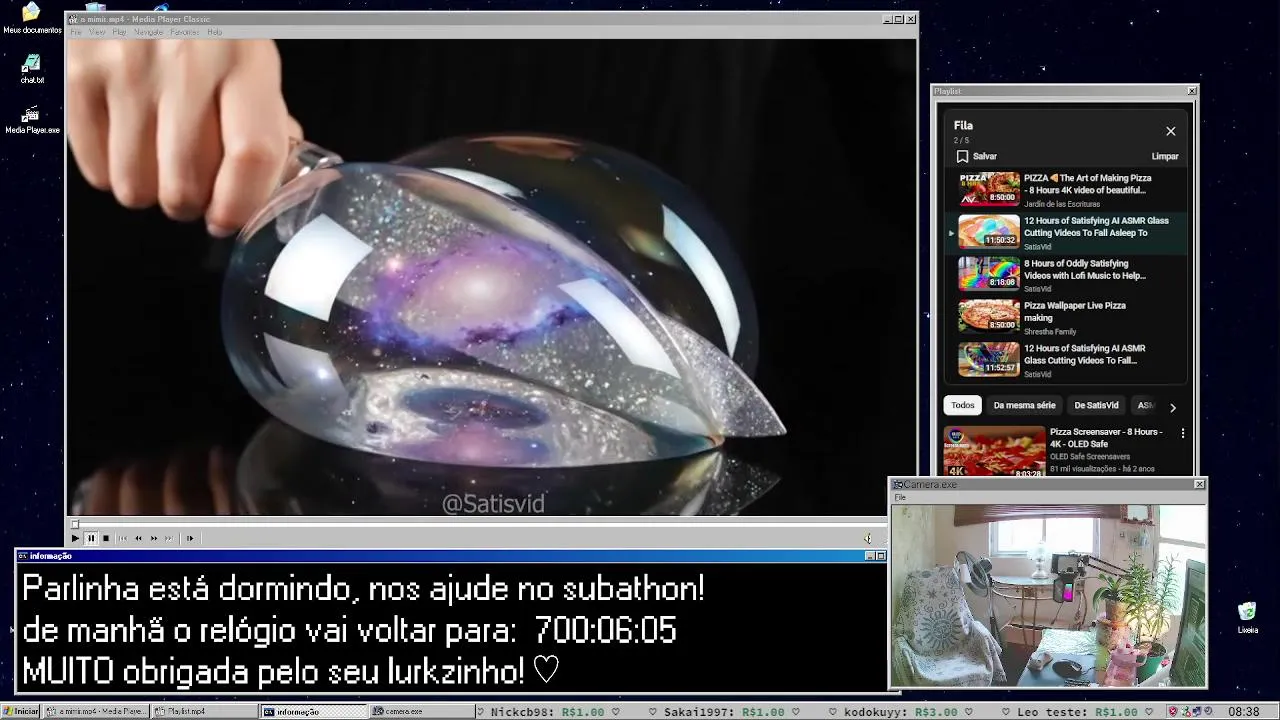Click 'Shrestha Family' channel name

pyautogui.click(x=1050, y=331)
